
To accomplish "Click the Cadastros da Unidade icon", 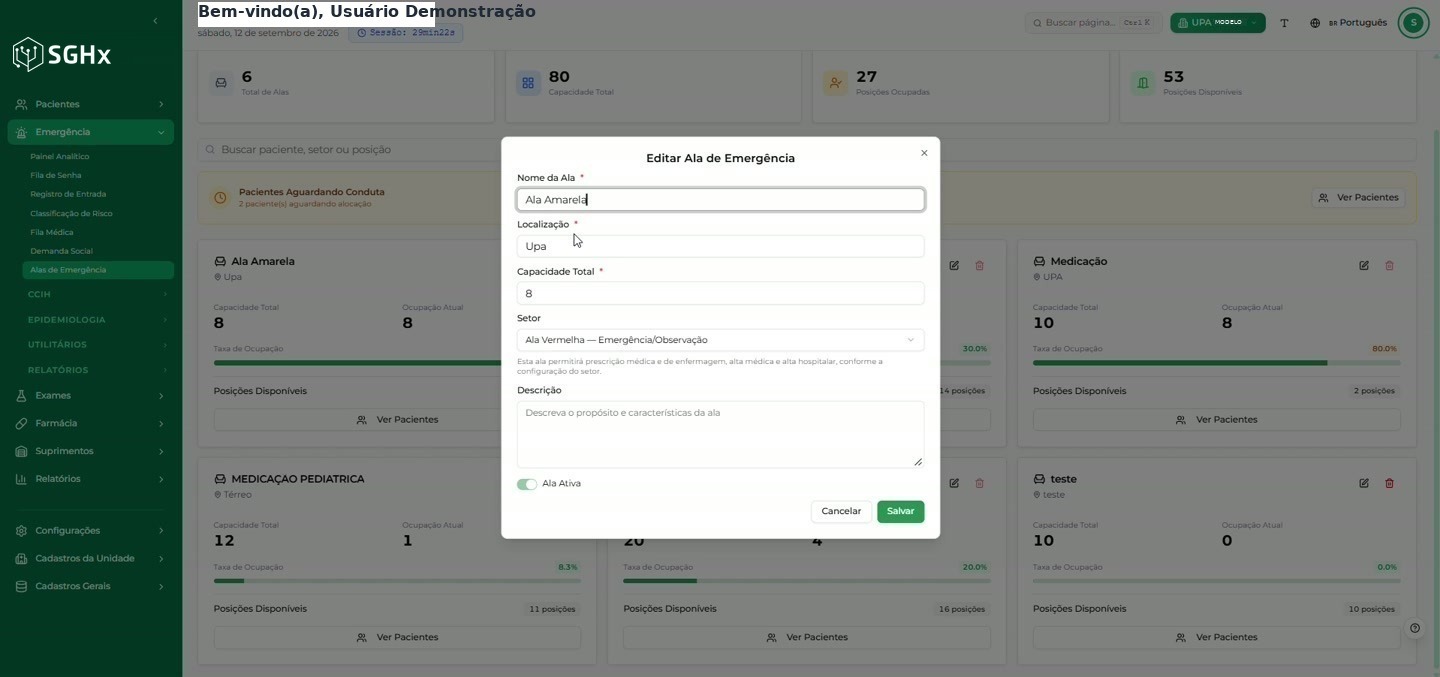I will (21, 559).
